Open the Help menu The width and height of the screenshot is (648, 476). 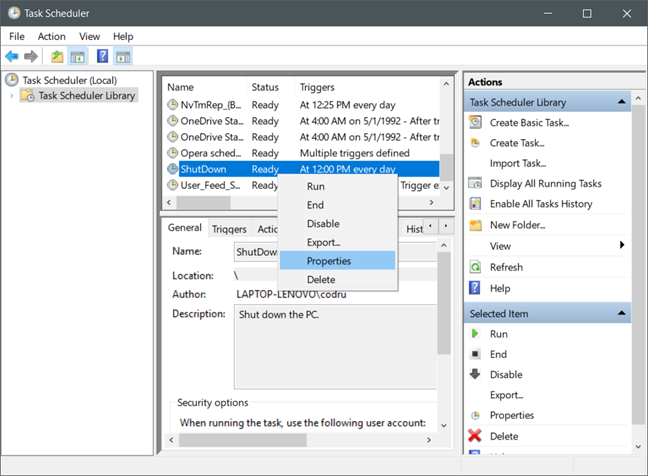(x=123, y=36)
